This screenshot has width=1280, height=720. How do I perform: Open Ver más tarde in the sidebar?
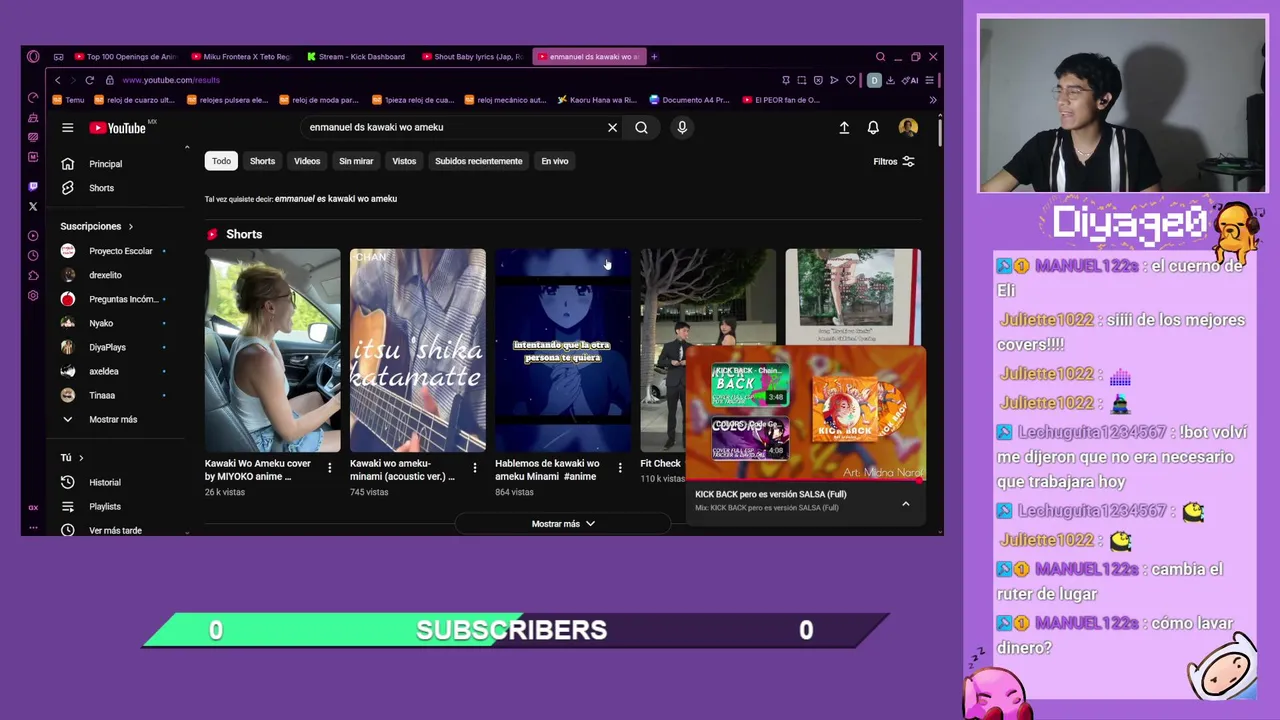point(115,530)
